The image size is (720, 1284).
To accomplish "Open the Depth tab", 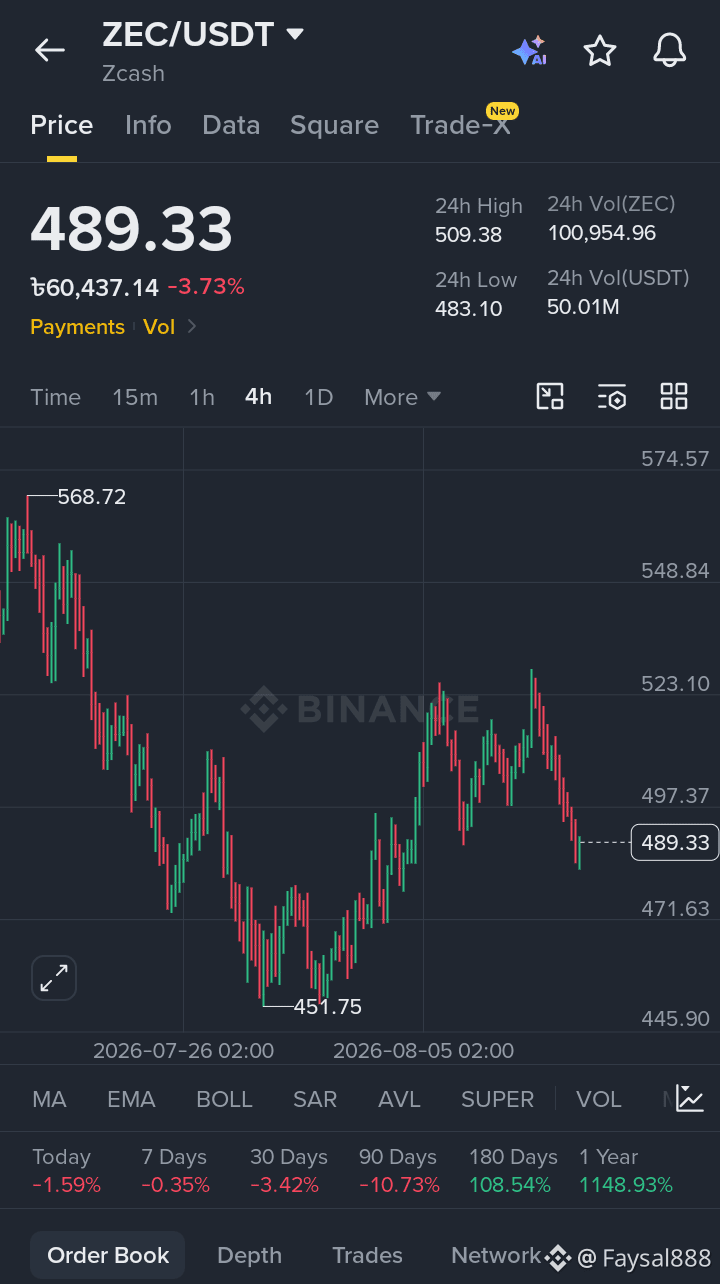I will (249, 1255).
